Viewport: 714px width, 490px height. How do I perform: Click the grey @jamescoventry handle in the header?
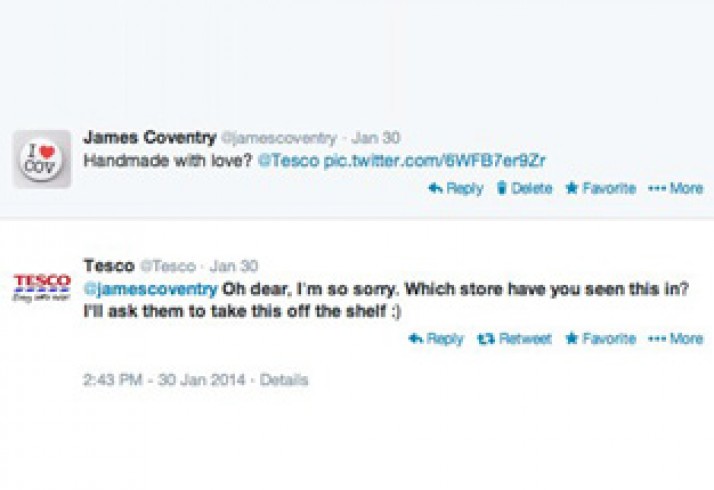(277, 138)
